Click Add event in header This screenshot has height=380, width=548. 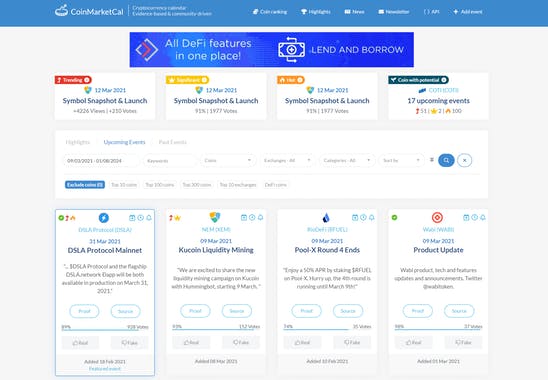click(468, 12)
